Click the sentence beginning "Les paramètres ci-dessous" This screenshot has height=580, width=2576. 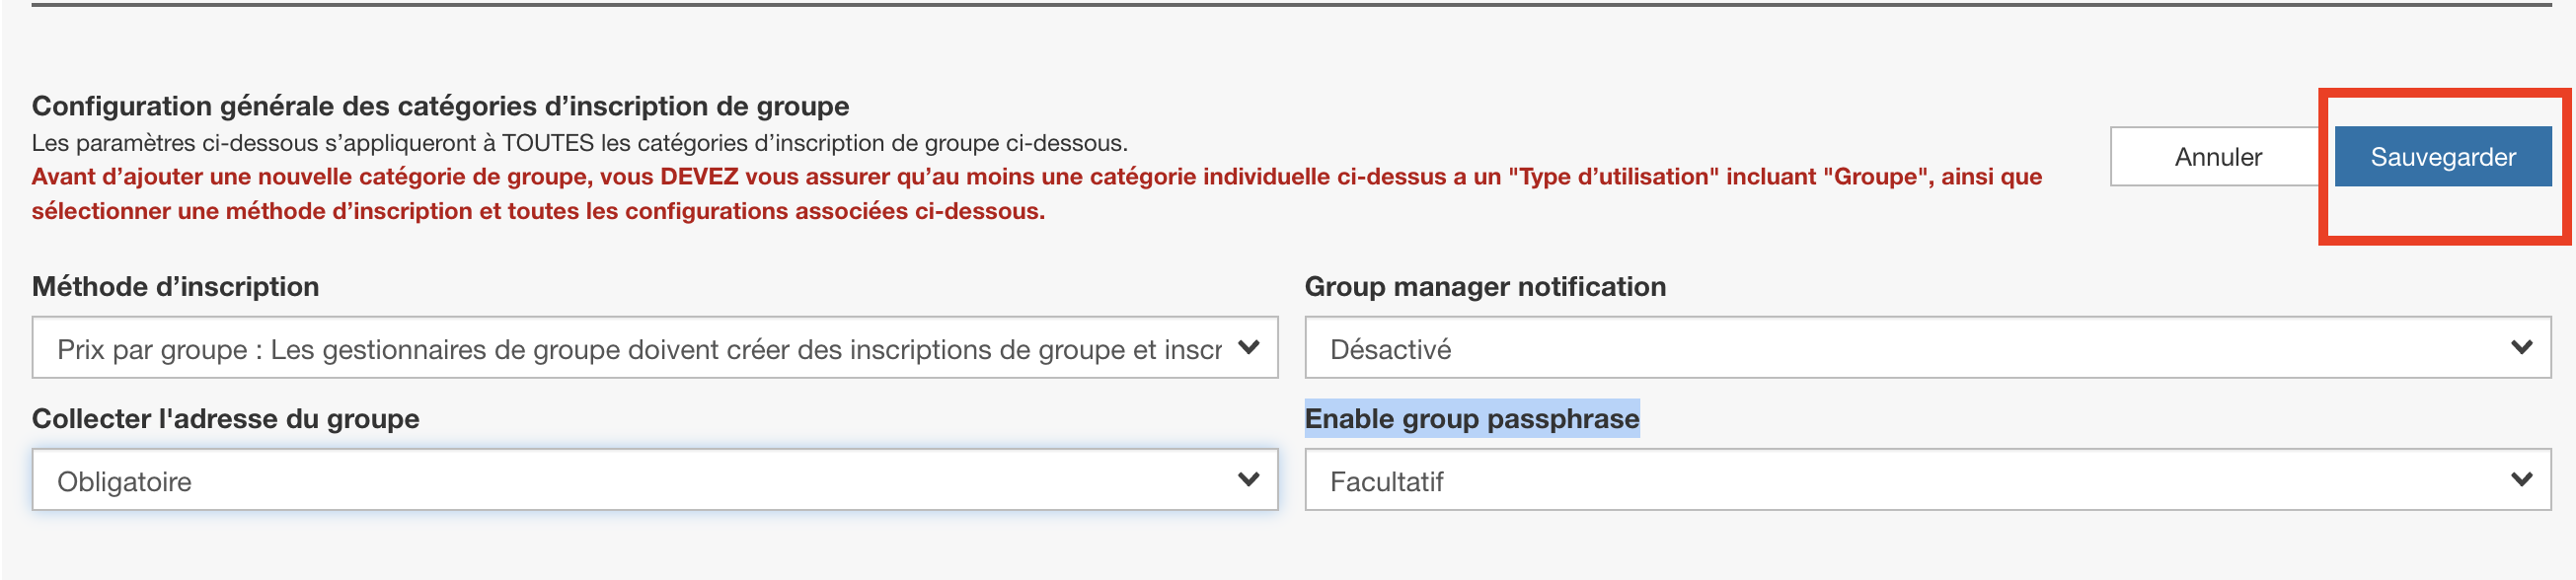579,143
